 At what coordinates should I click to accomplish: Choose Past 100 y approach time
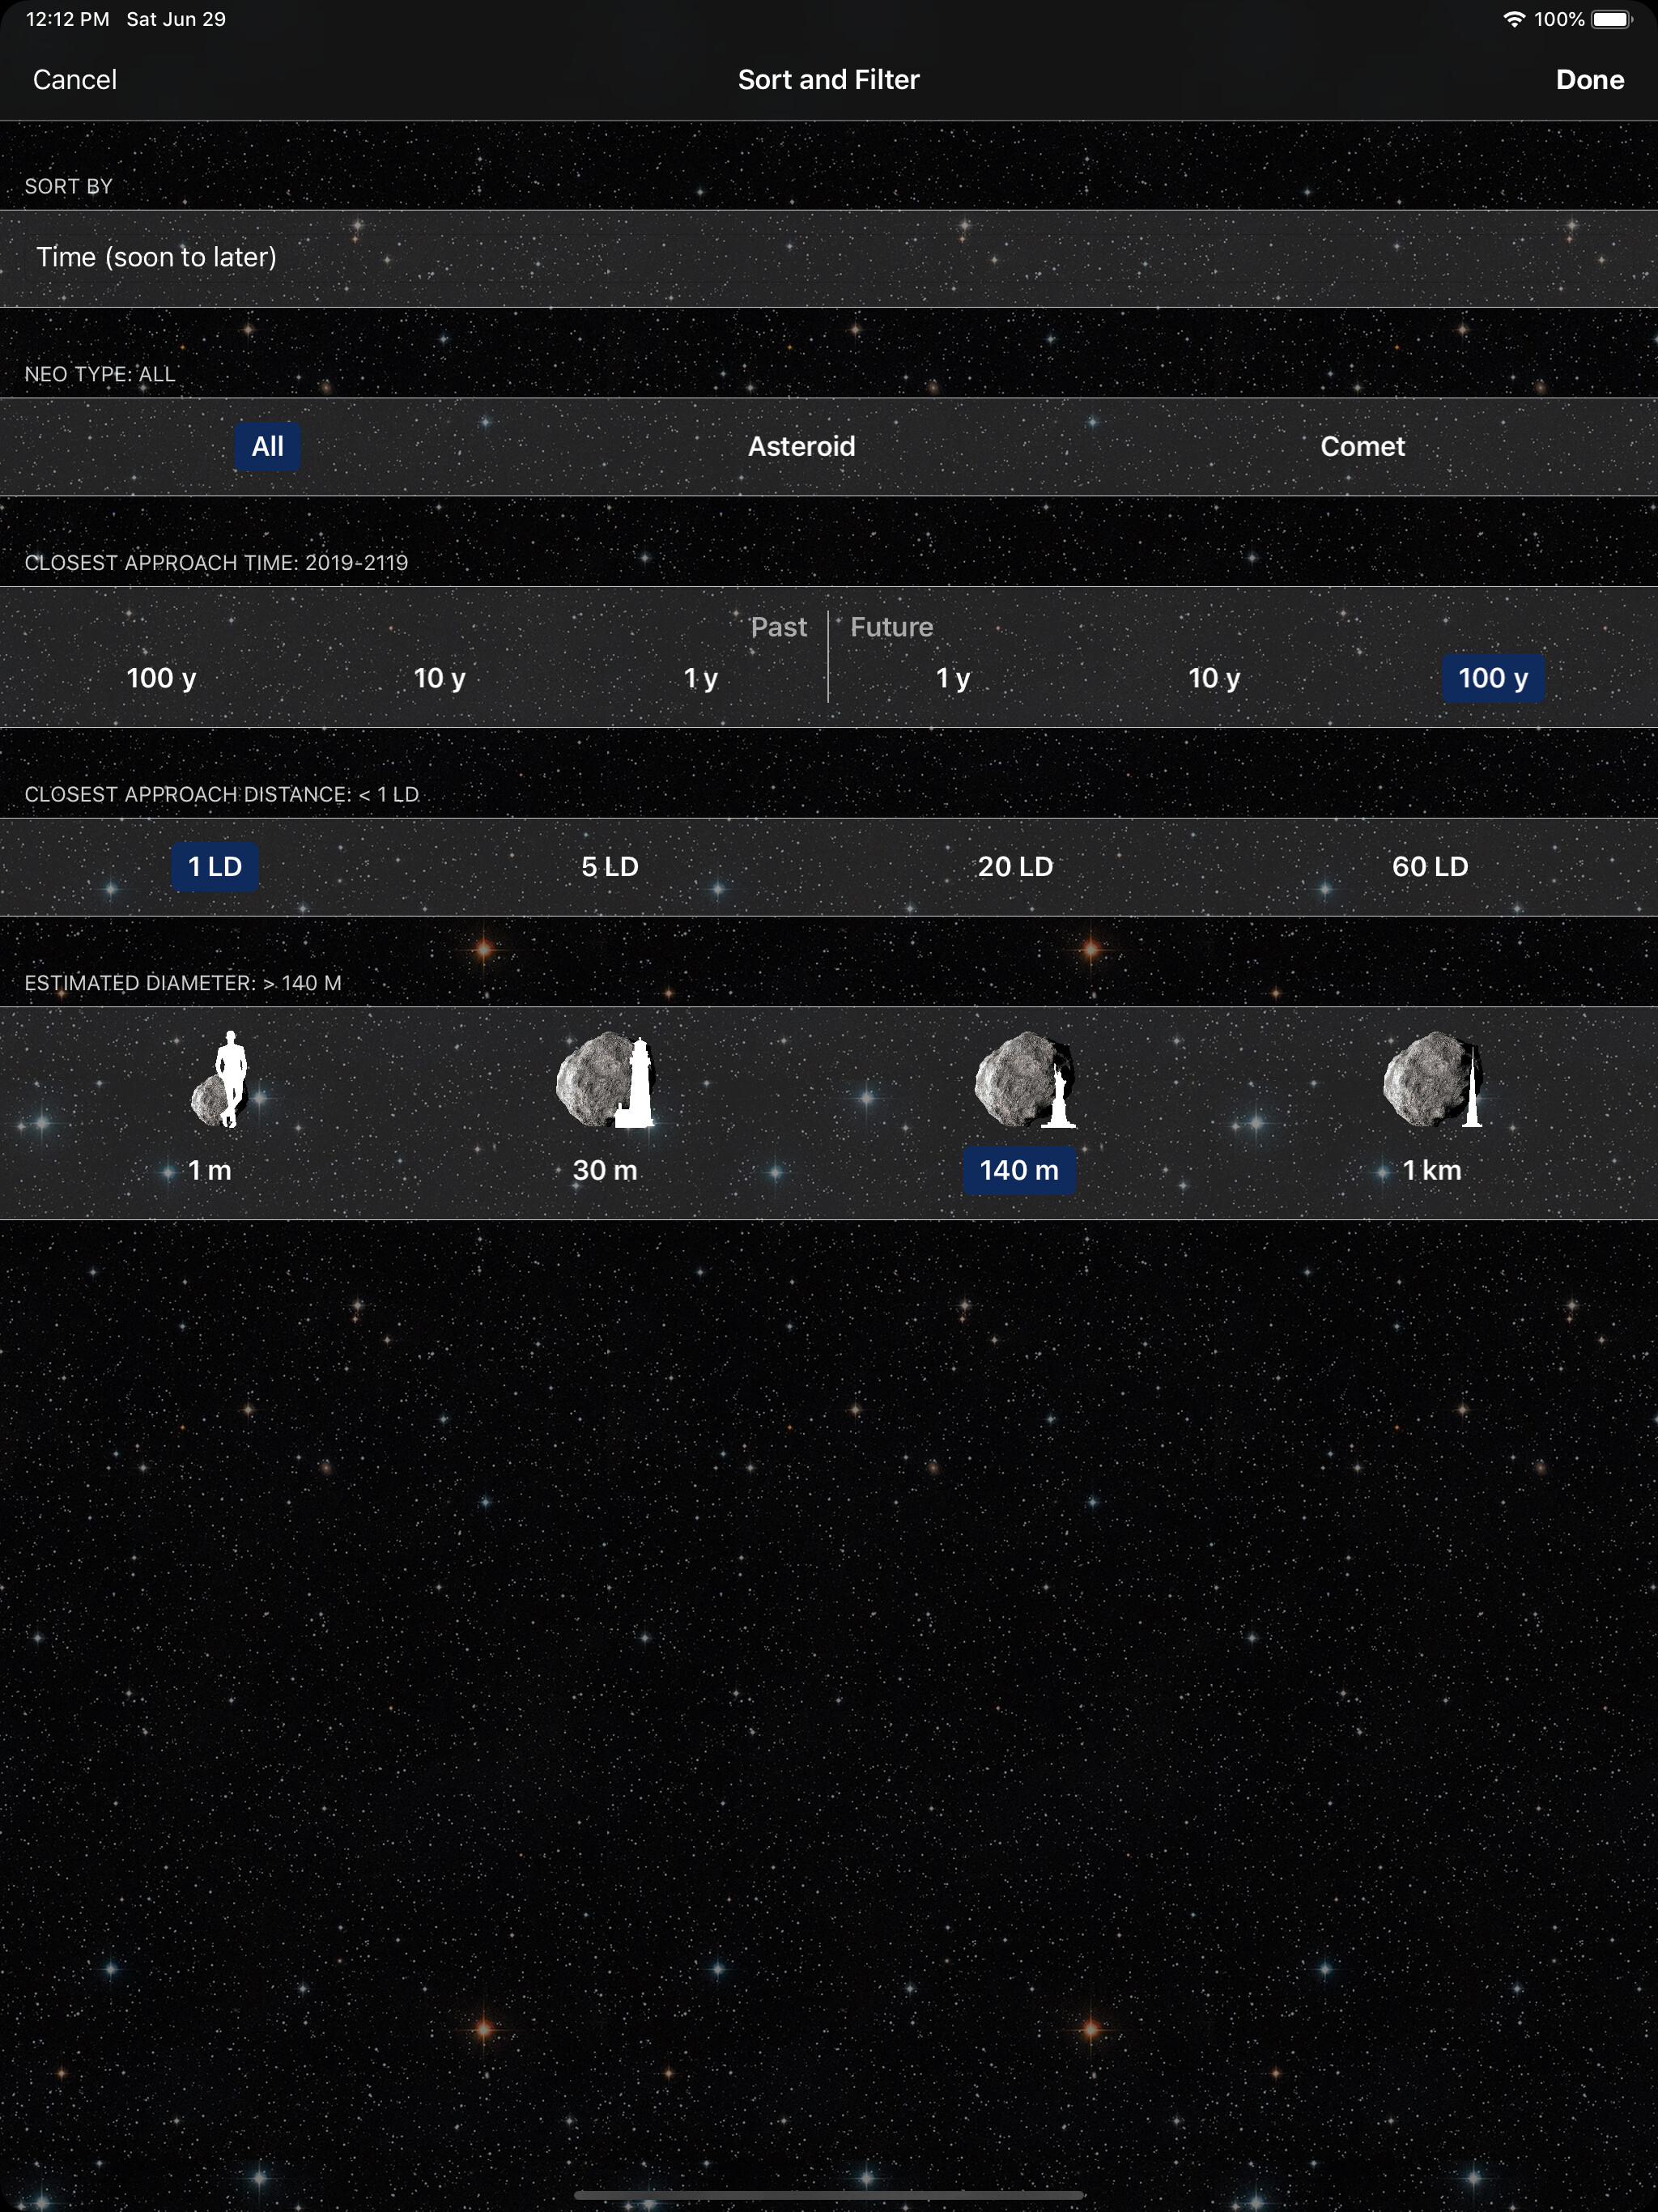pos(161,678)
